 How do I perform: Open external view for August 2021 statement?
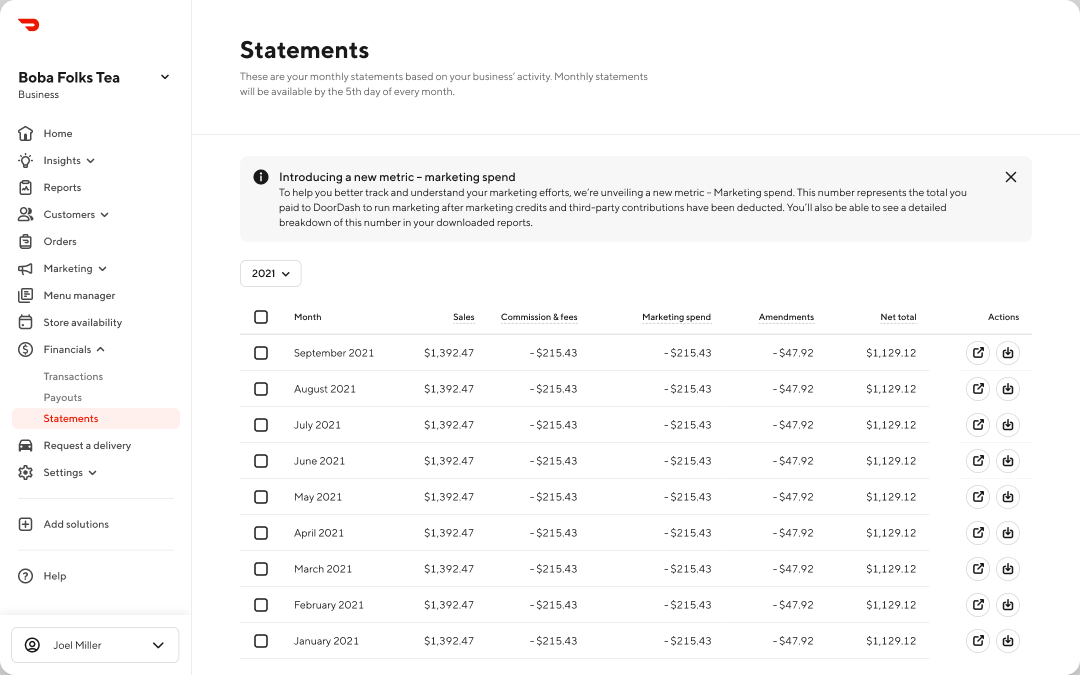pos(978,388)
